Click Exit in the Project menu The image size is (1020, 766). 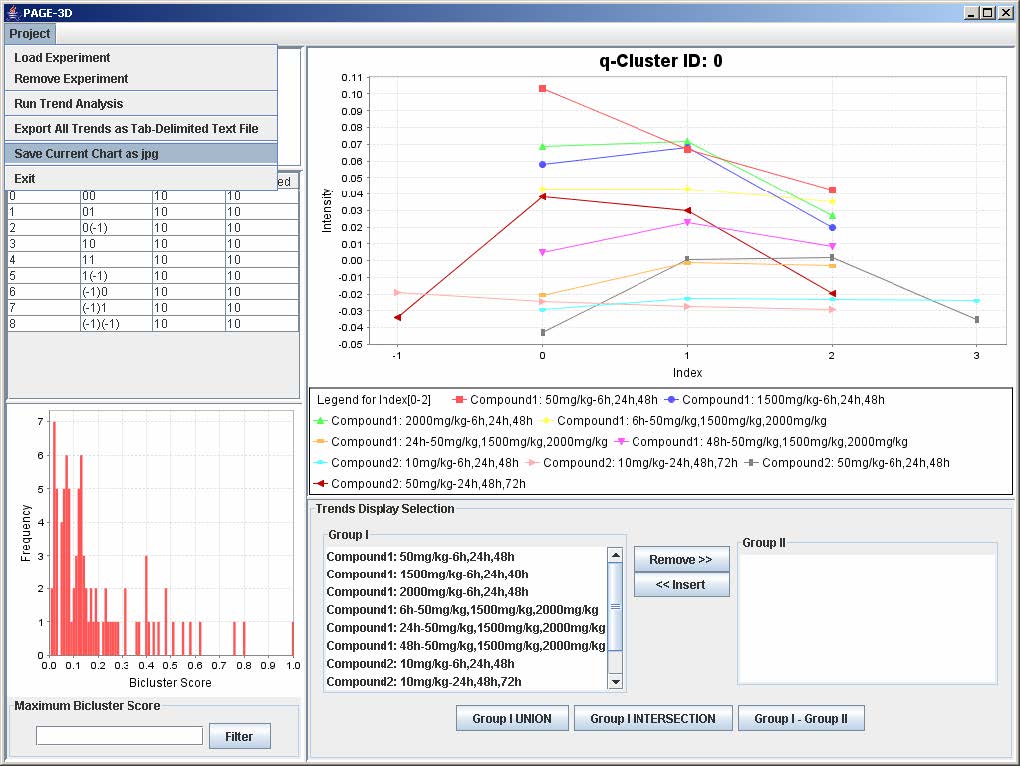tap(25, 179)
